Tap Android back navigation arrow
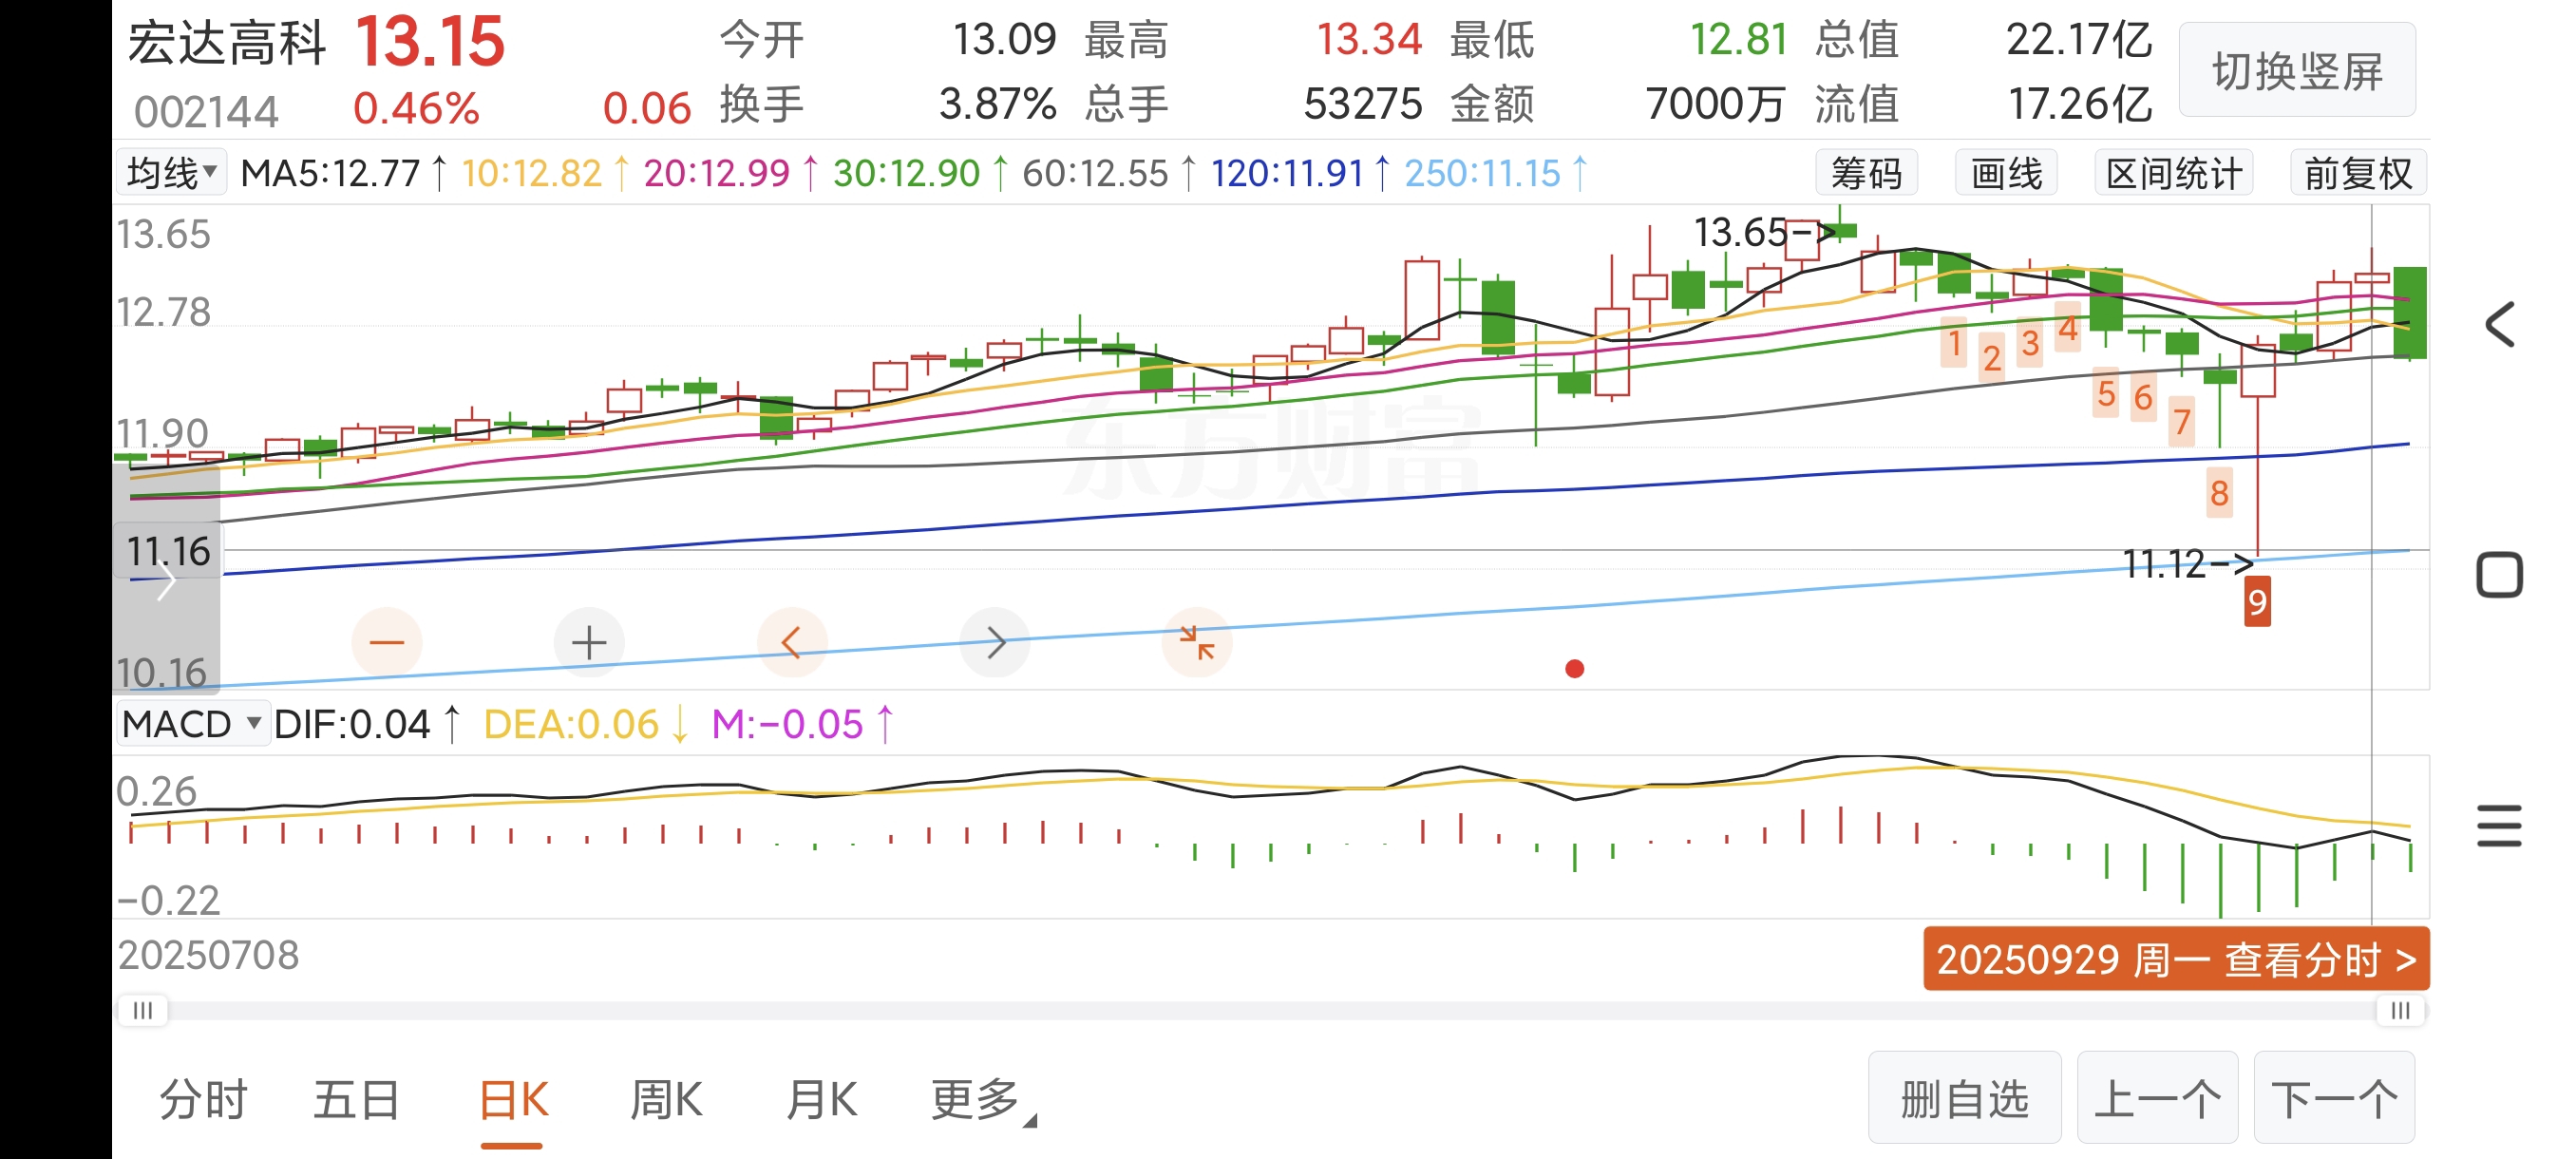 [2499, 324]
